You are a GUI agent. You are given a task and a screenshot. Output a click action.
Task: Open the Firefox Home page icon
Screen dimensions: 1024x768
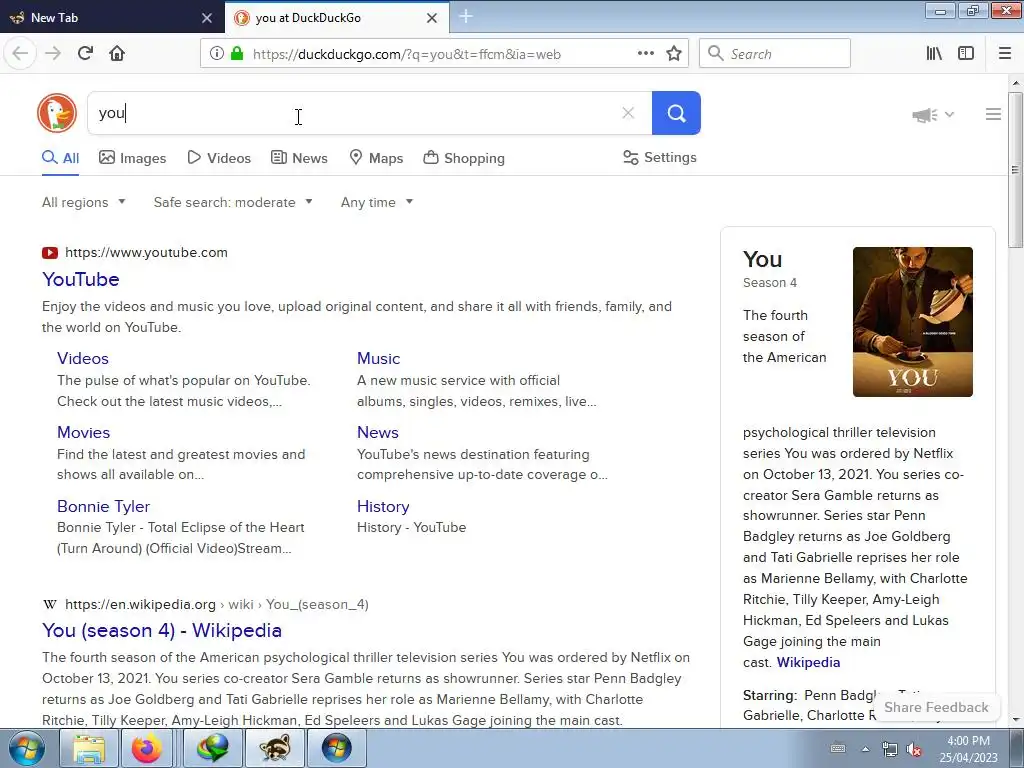(x=117, y=54)
